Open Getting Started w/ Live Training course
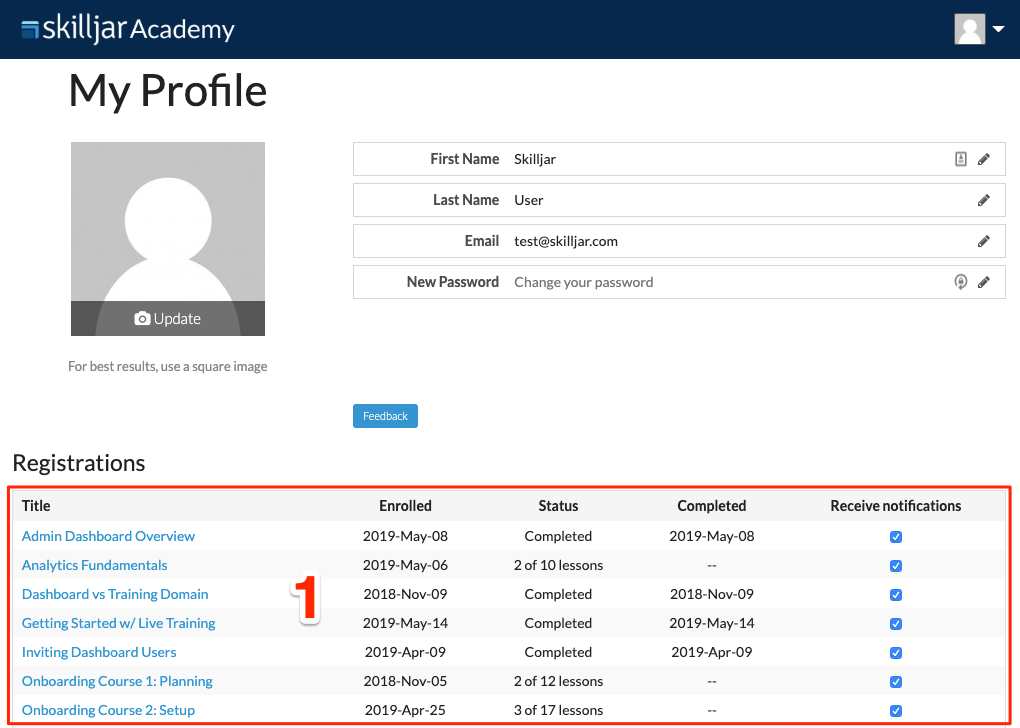The image size is (1020, 728). point(118,623)
